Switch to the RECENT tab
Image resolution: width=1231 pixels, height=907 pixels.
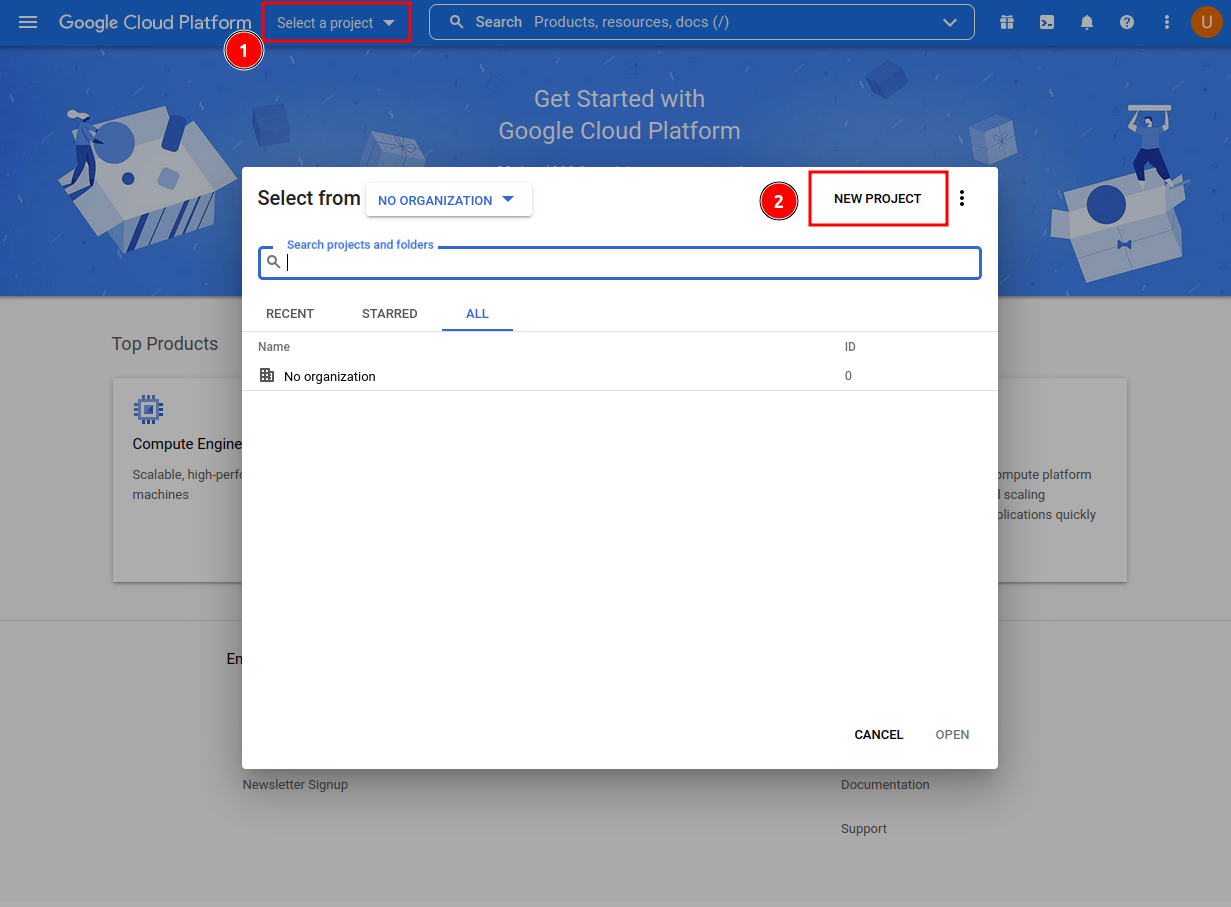(x=290, y=314)
